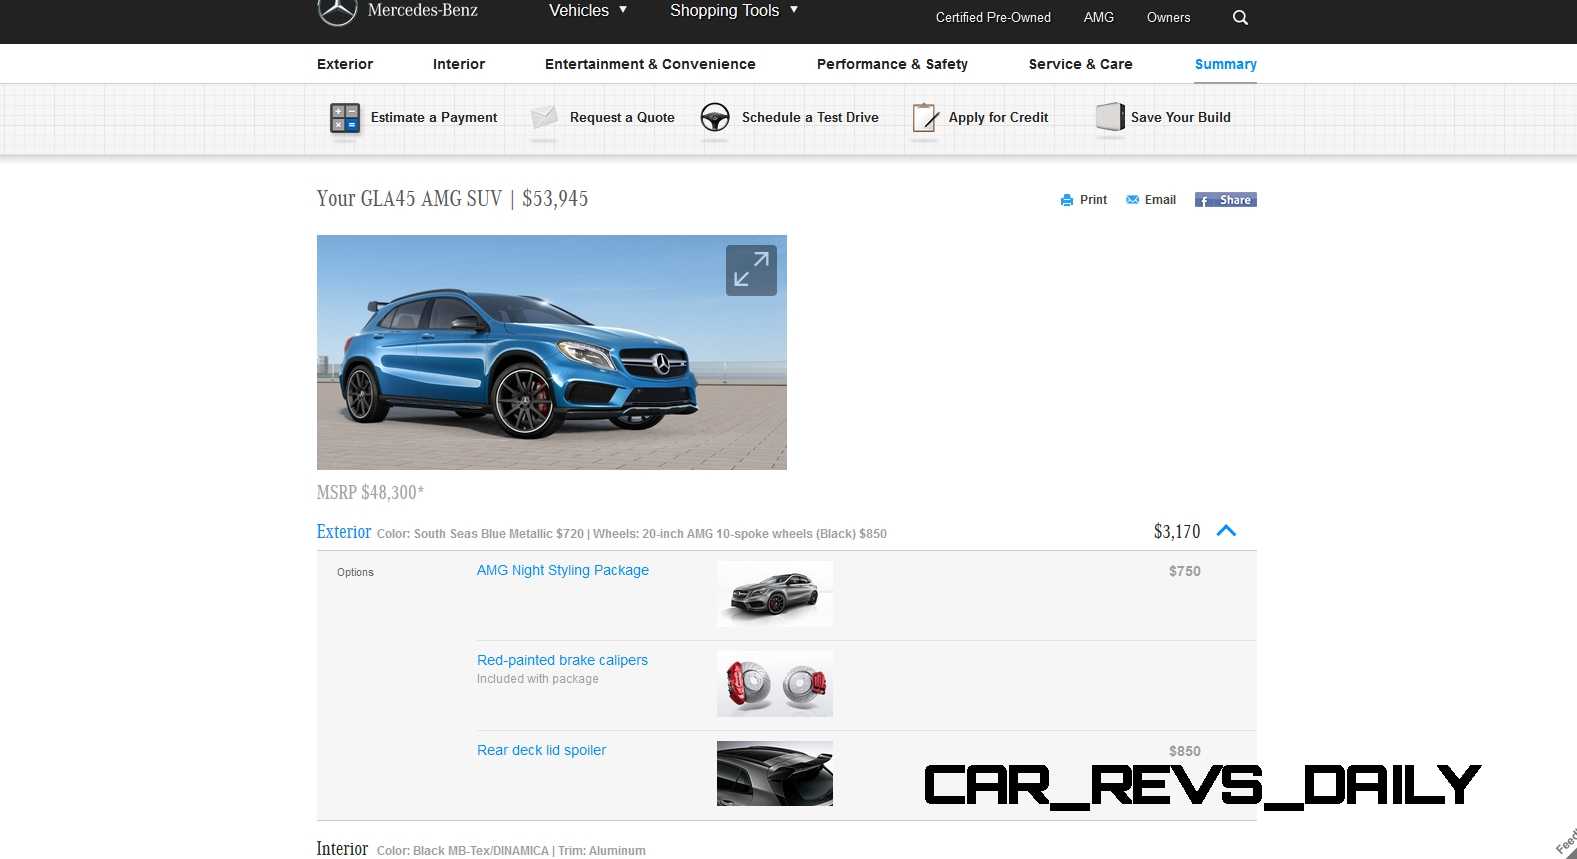The height and width of the screenshot is (859, 1577).
Task: Open Performance & Safety tab
Action: tap(892, 64)
